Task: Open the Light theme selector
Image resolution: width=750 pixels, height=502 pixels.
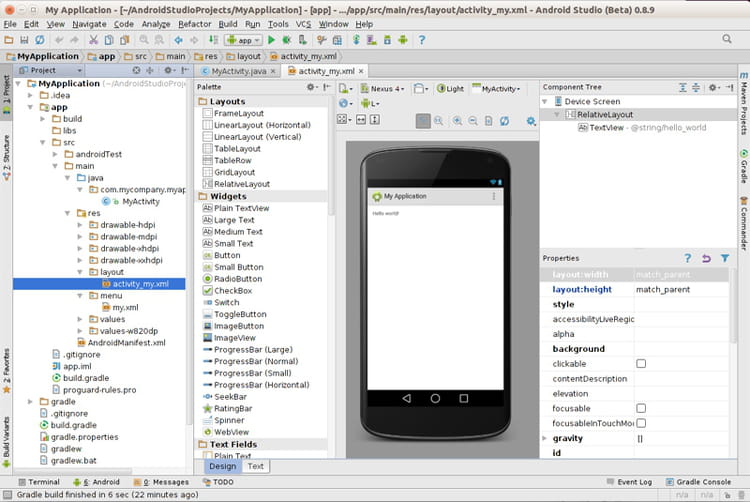Action: (x=450, y=88)
